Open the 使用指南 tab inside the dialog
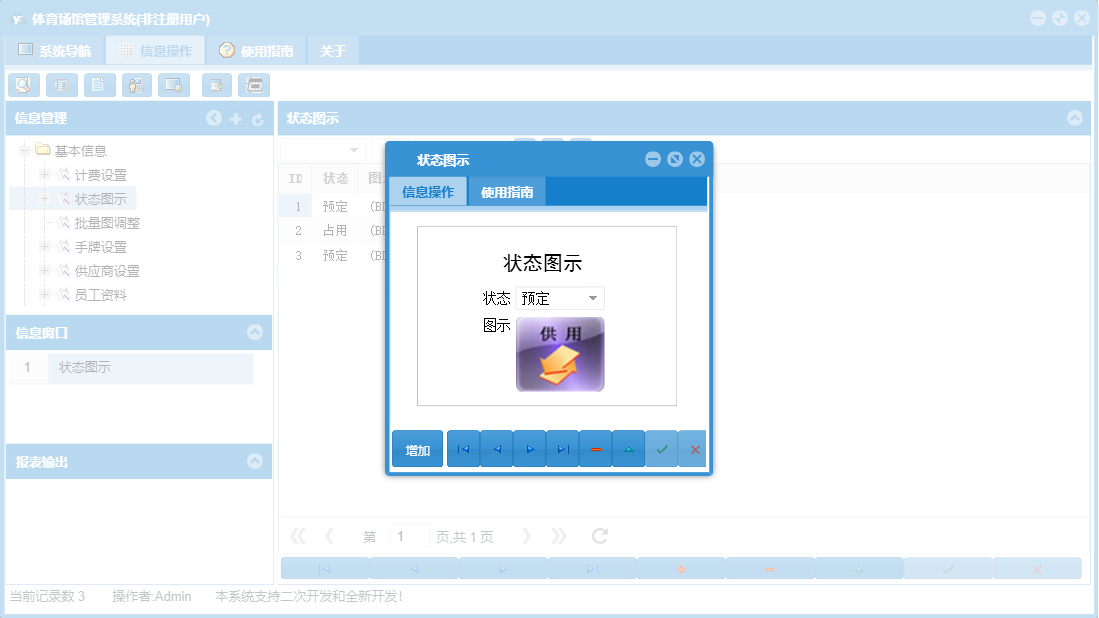1099x618 pixels. (x=506, y=191)
